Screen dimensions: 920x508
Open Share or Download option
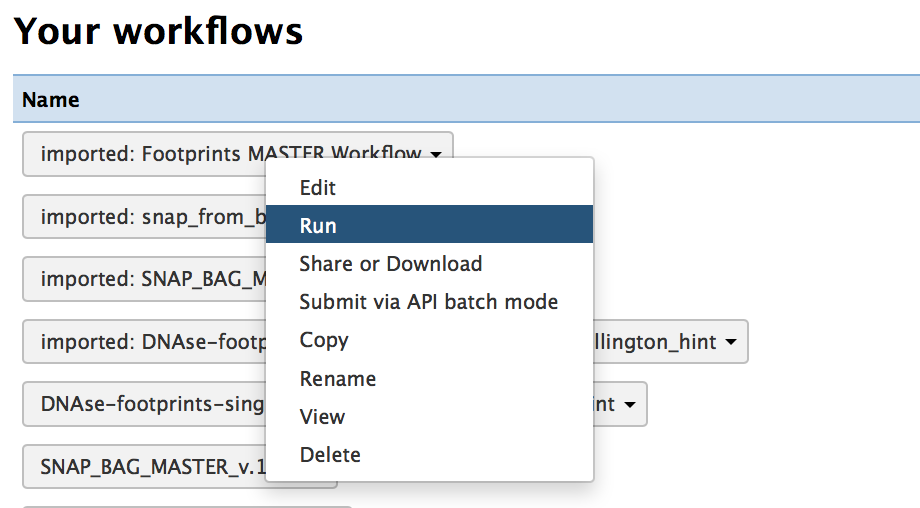pos(429,263)
